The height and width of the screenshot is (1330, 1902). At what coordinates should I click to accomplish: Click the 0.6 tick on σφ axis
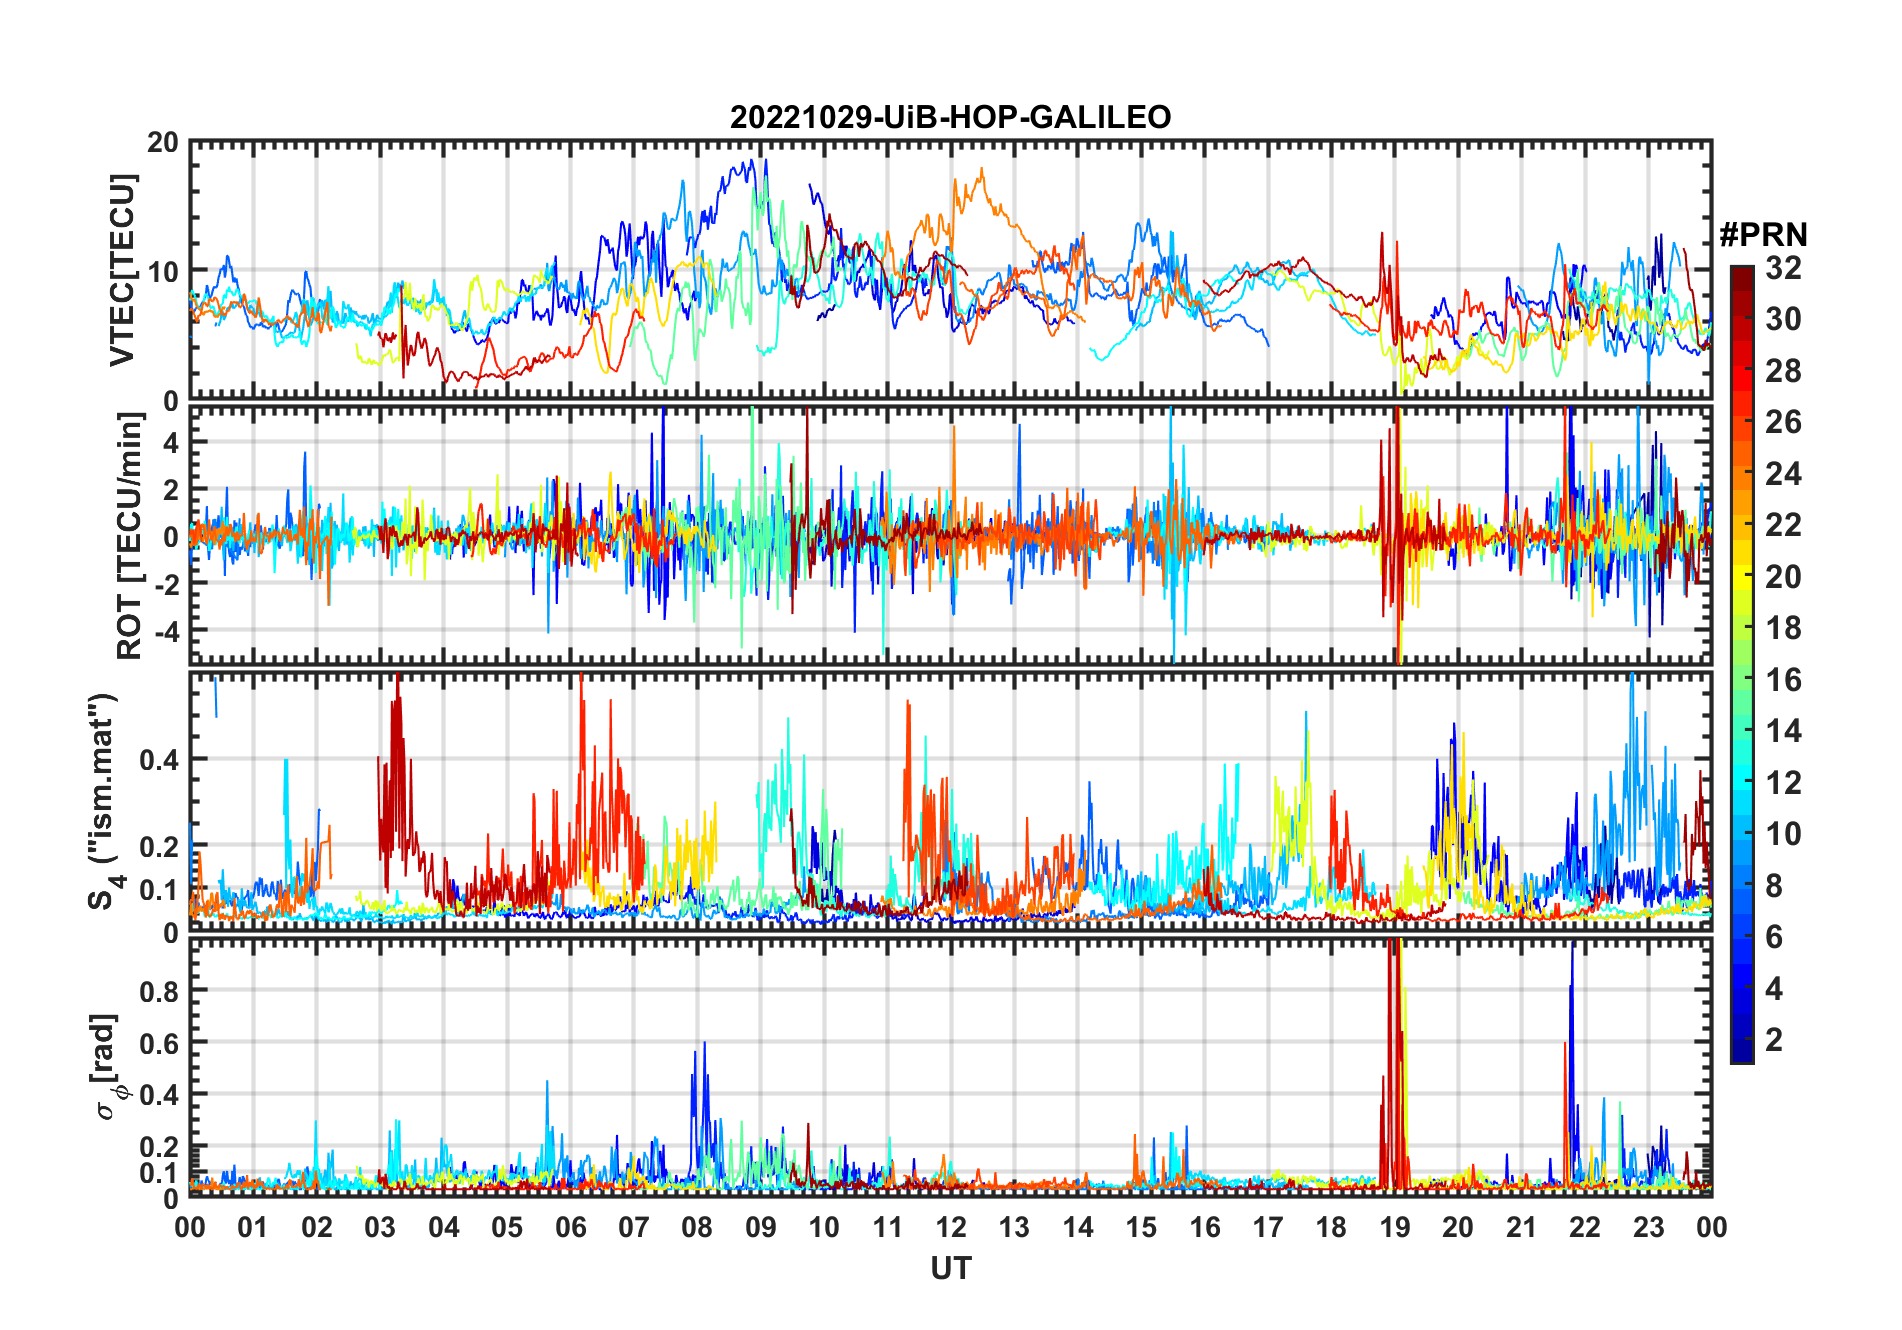coord(160,1043)
